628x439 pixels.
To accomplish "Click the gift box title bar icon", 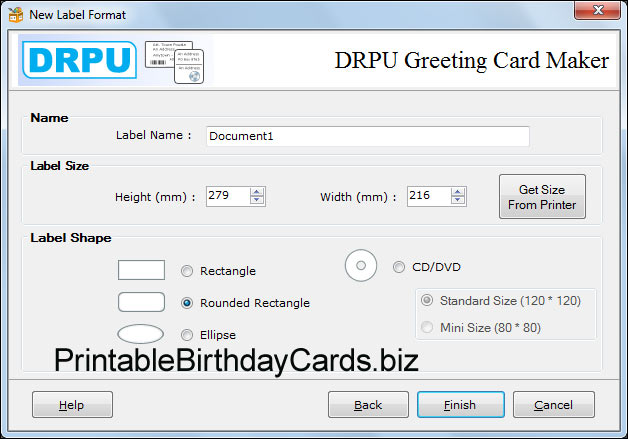I will point(16,14).
